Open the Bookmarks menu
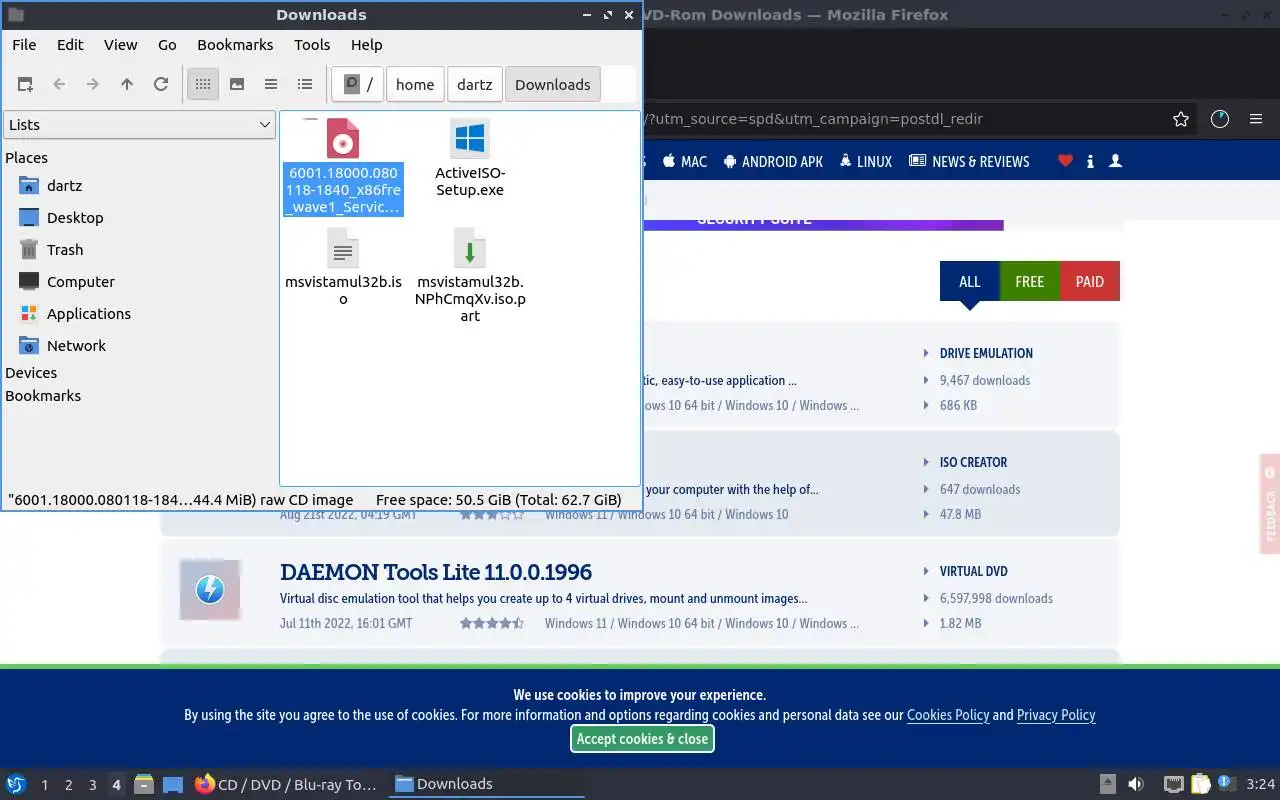 click(235, 45)
